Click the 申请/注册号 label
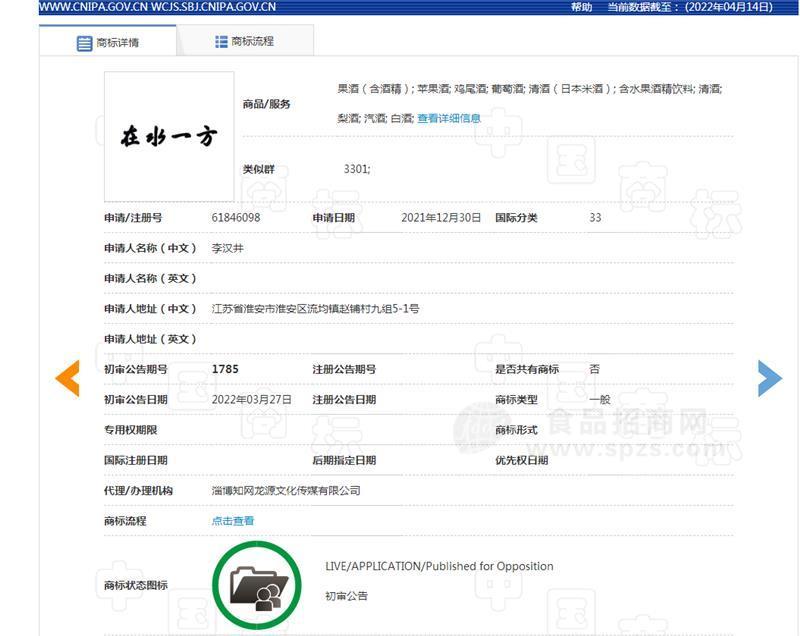The height and width of the screenshot is (636, 800). click(x=133, y=218)
